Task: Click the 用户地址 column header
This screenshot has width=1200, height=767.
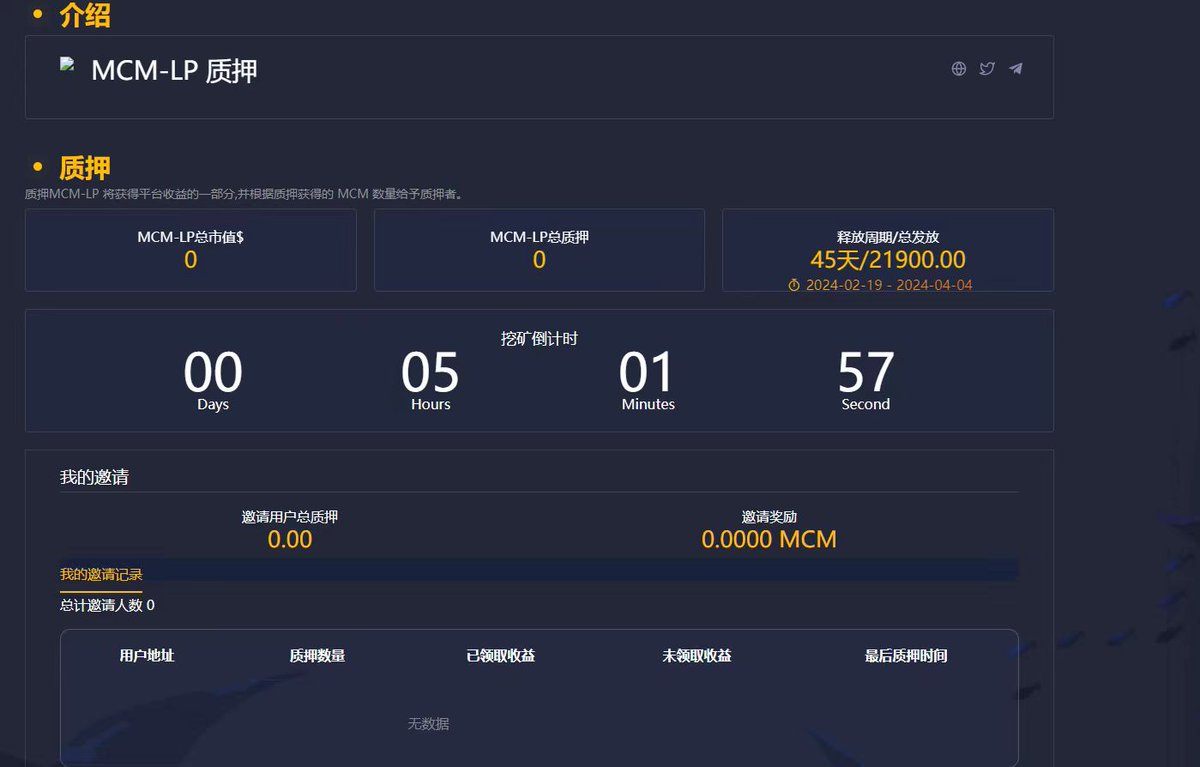Action: pos(147,656)
